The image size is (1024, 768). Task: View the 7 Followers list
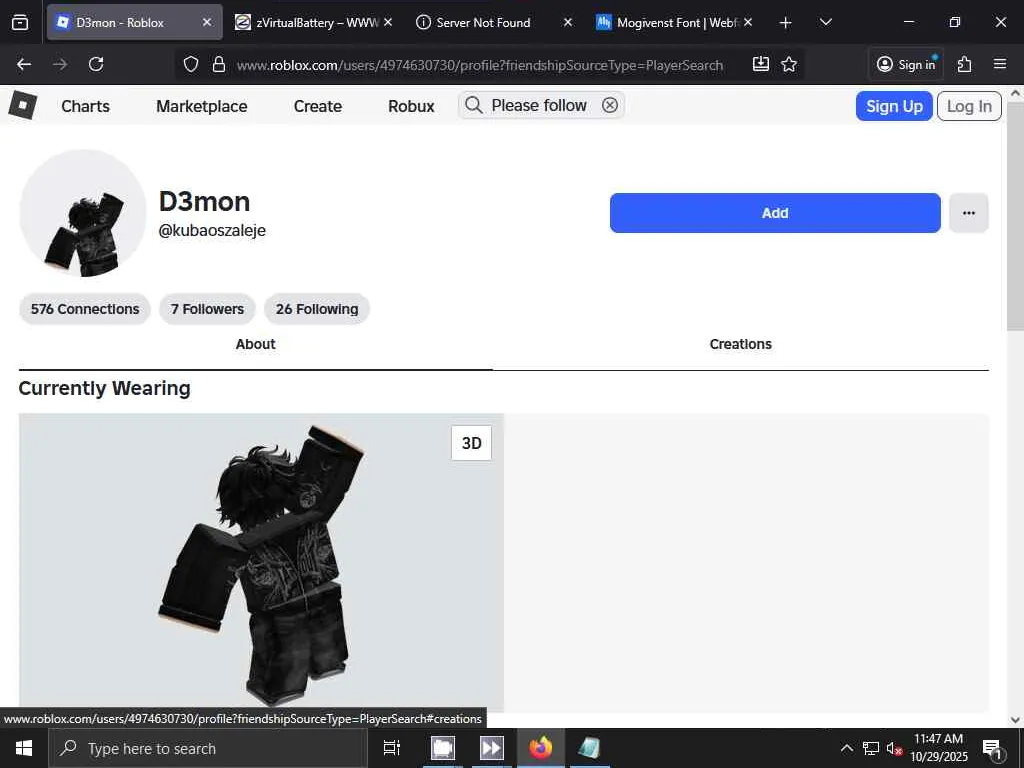[208, 309]
